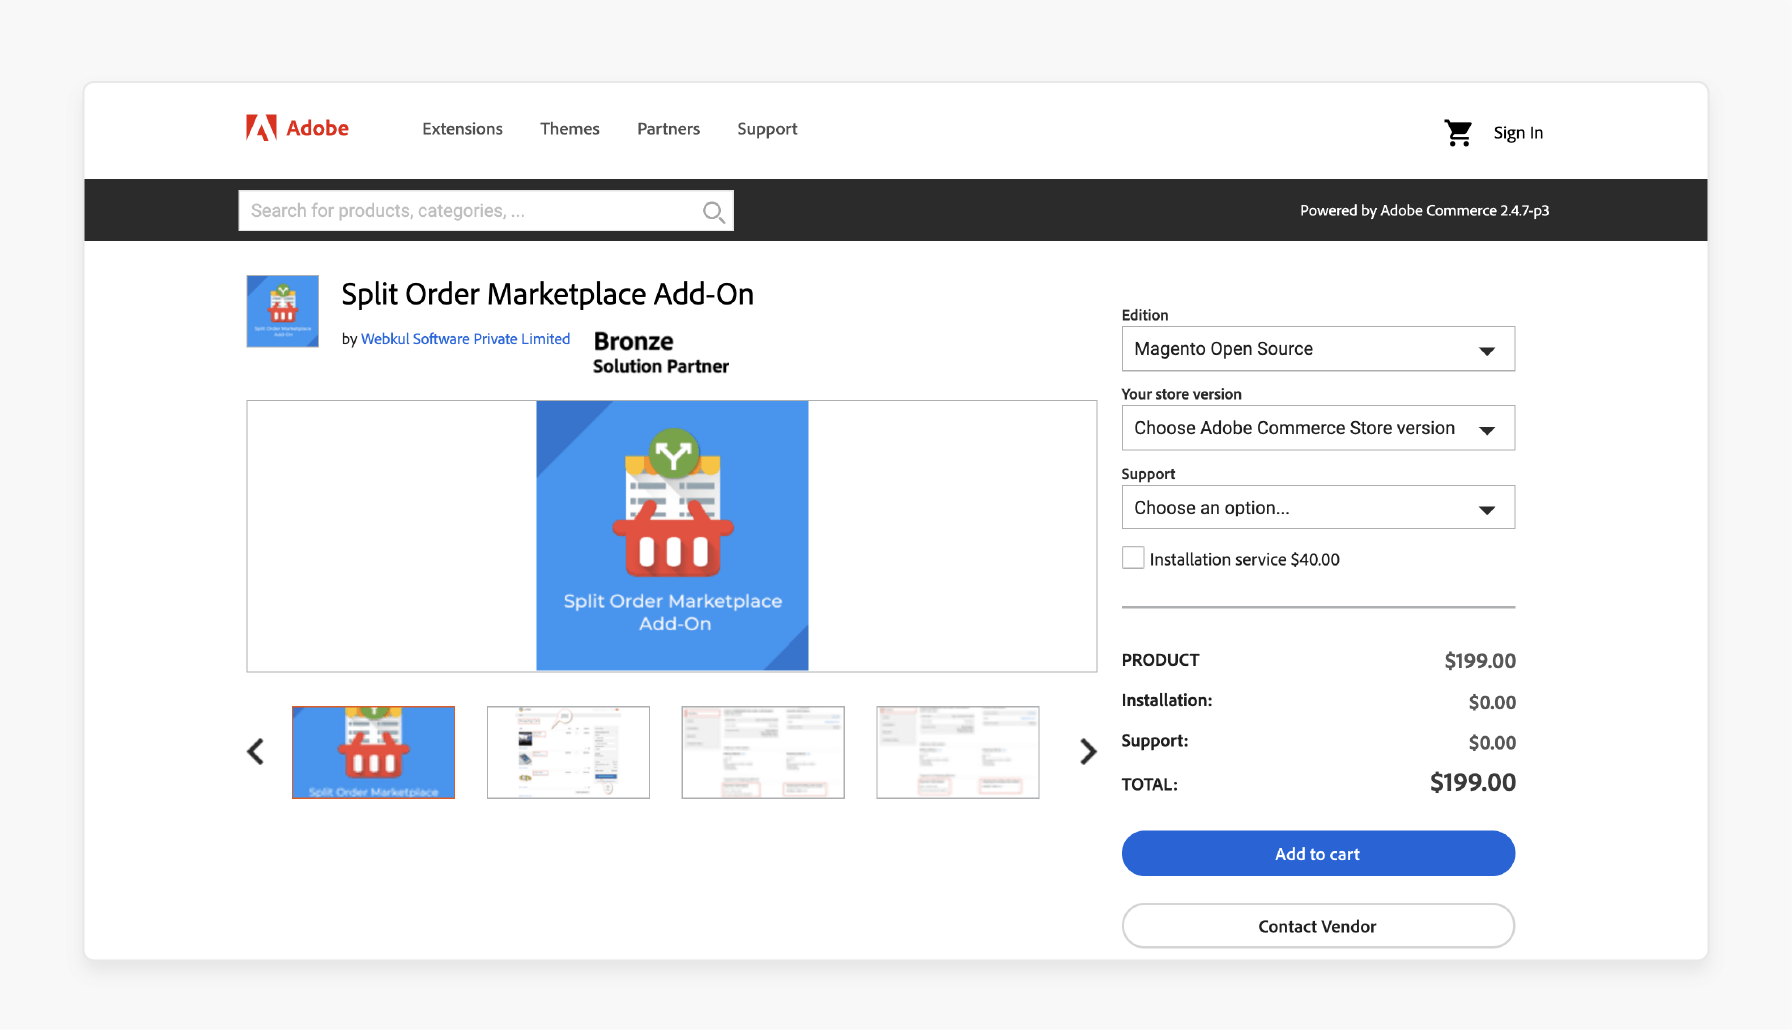Click the Bronze Solution Partner badge

[x=661, y=353]
